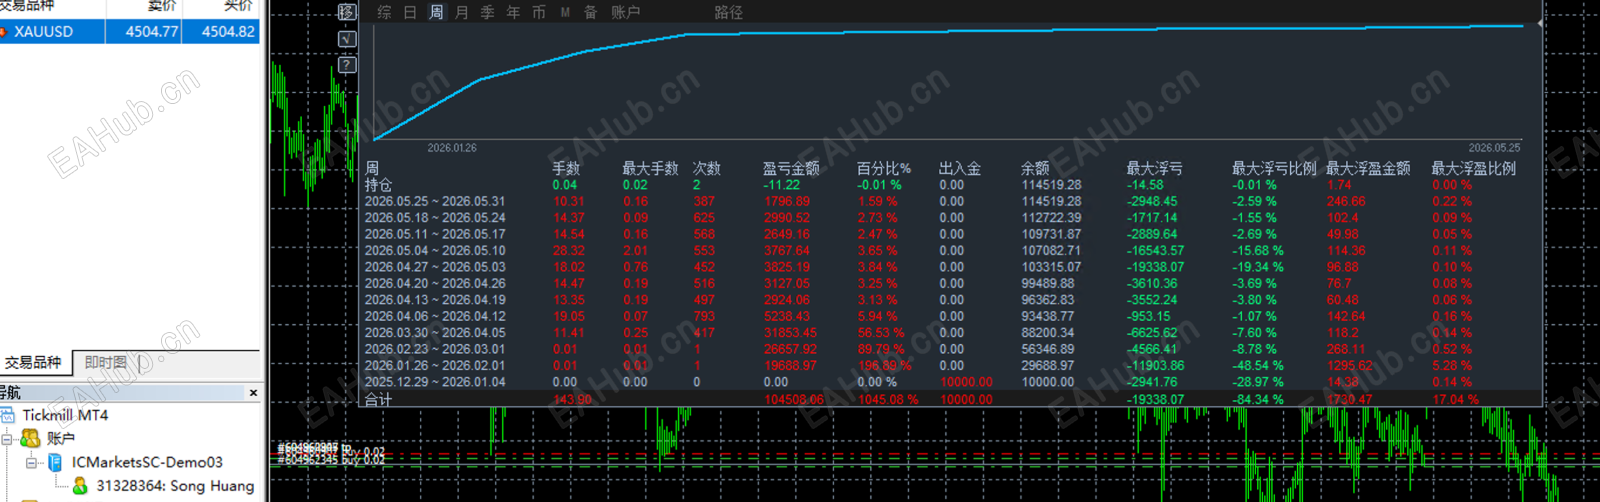This screenshot has height=502, width=1600.
Task: Click the ? help button on the chart
Action: point(347,65)
